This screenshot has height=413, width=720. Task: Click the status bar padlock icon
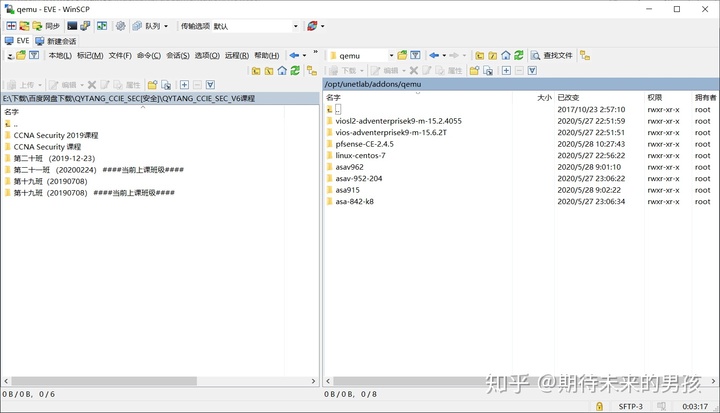pos(599,406)
